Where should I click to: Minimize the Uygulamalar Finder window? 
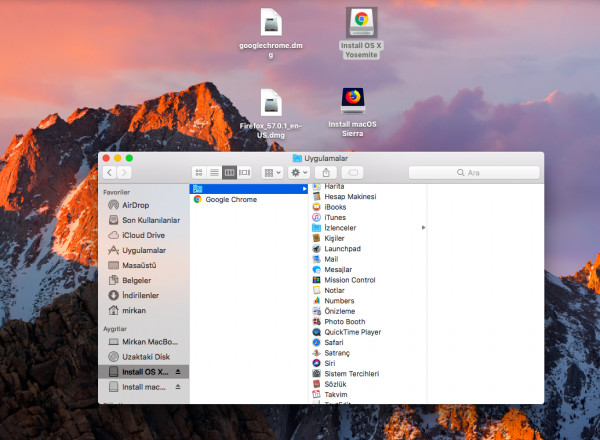[x=118, y=158]
